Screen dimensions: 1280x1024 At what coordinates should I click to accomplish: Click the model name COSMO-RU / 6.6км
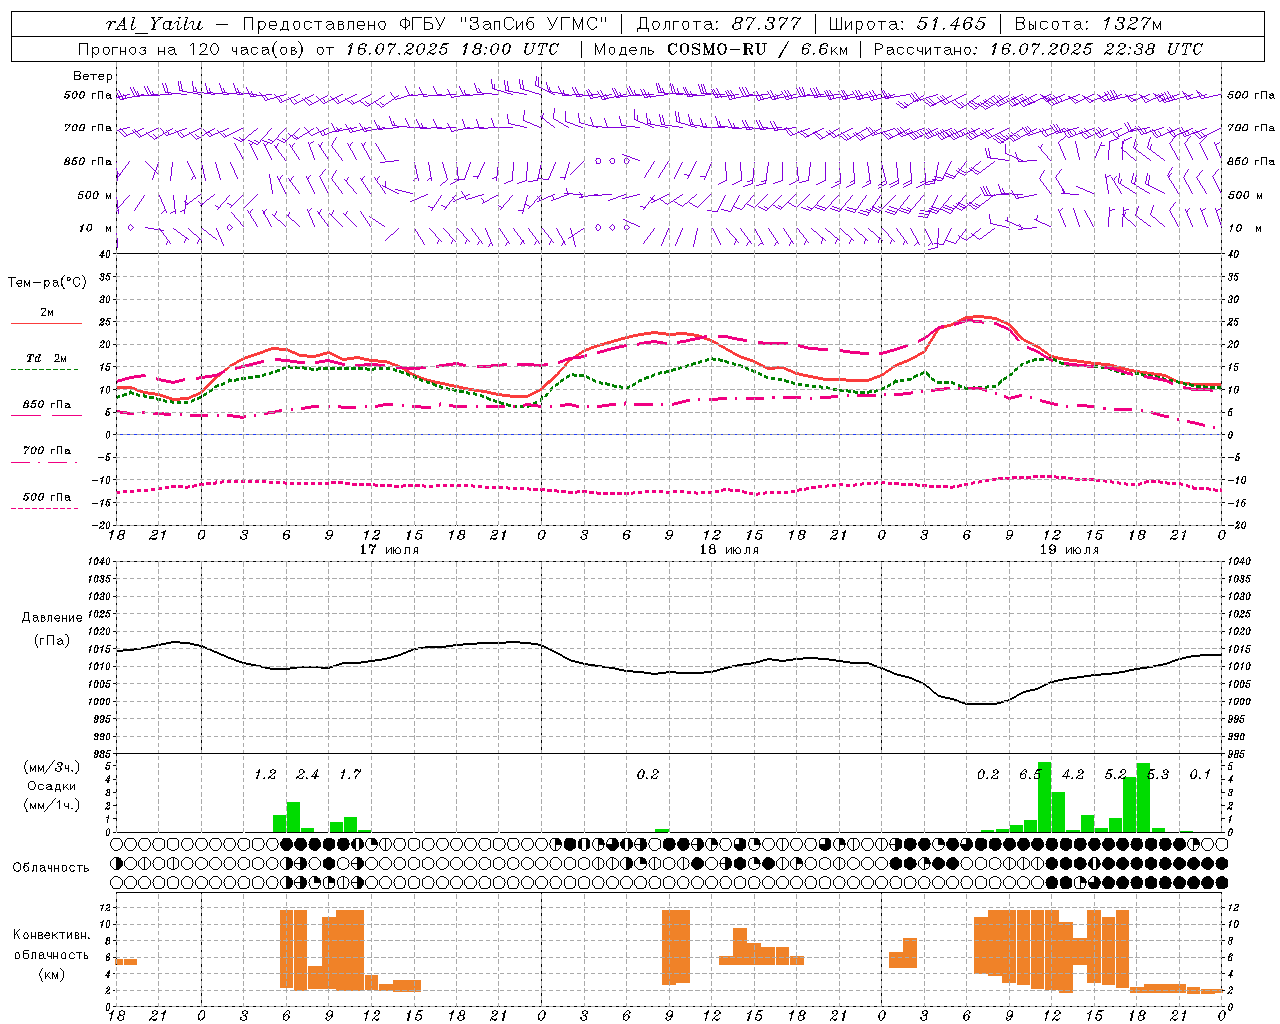756,49
